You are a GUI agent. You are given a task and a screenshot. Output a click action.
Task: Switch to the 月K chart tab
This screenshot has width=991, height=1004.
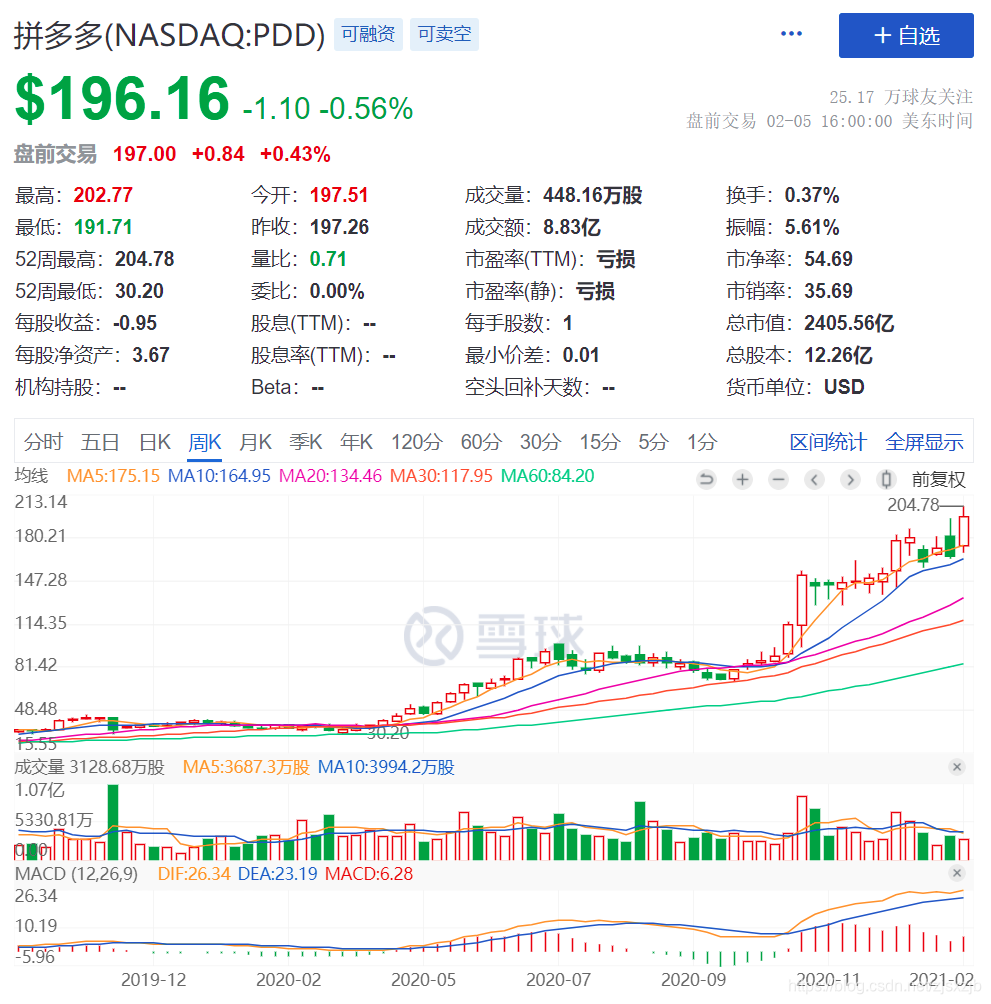coord(255,442)
